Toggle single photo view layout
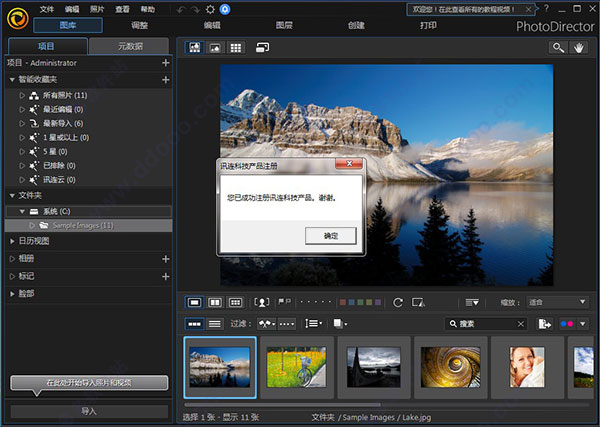 (194, 302)
